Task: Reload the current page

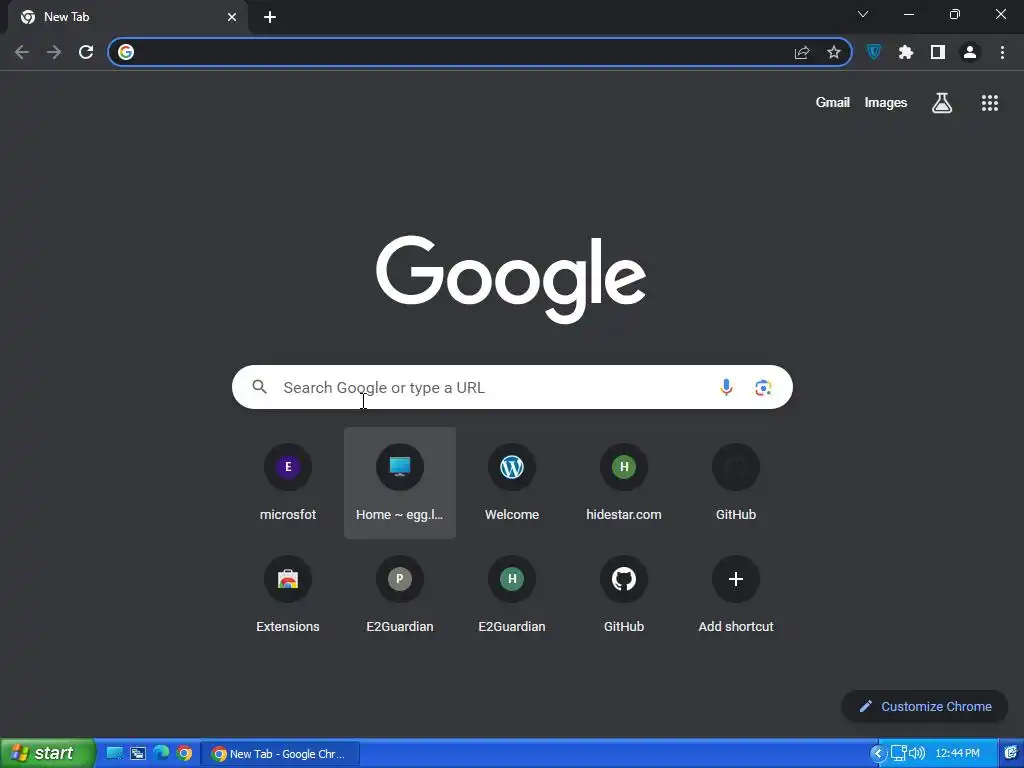Action: point(86,52)
